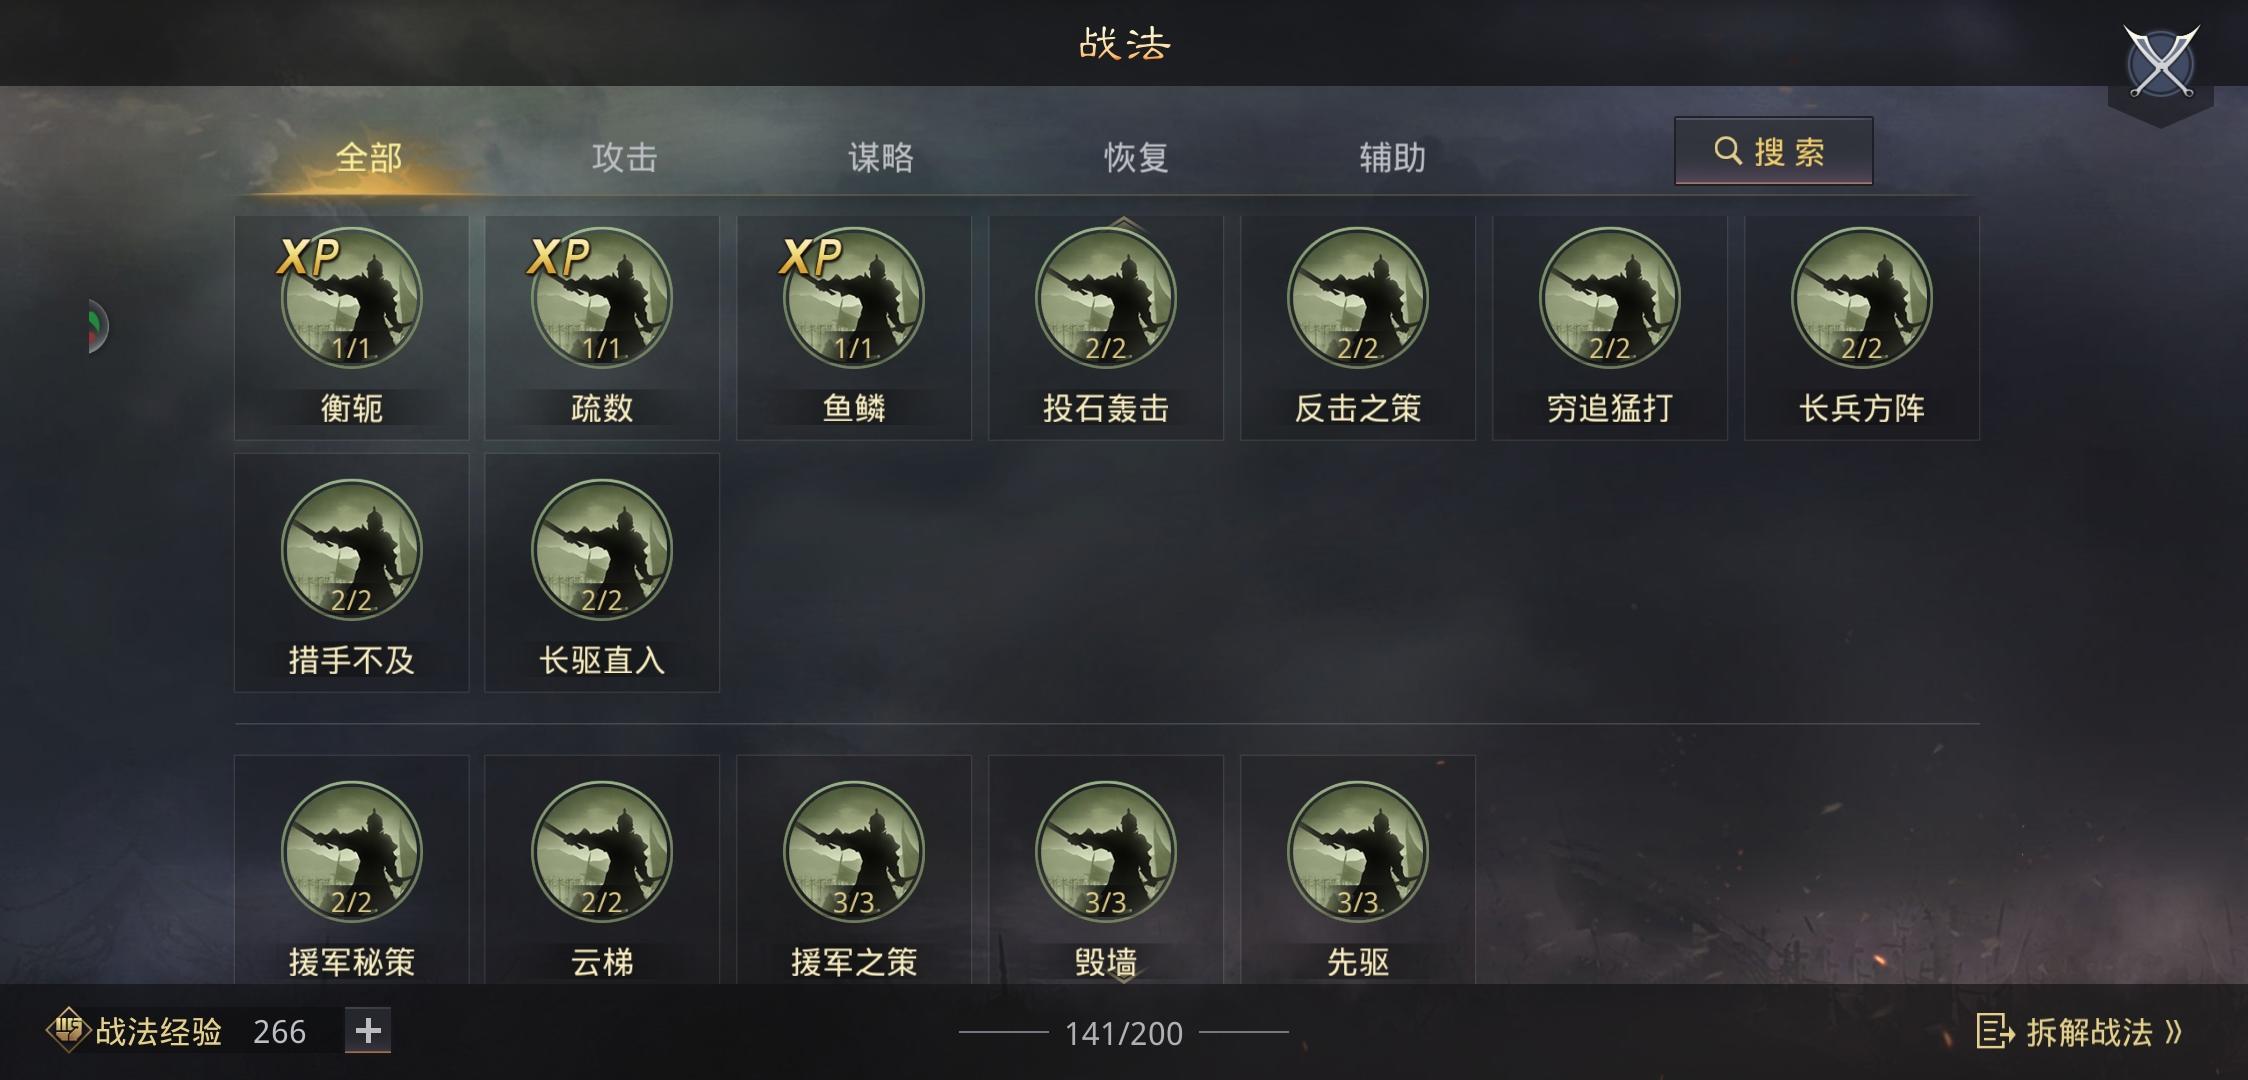This screenshot has width=2248, height=1080.
Task: Choose the 鱼鳞 tactic icon
Action: tap(854, 298)
